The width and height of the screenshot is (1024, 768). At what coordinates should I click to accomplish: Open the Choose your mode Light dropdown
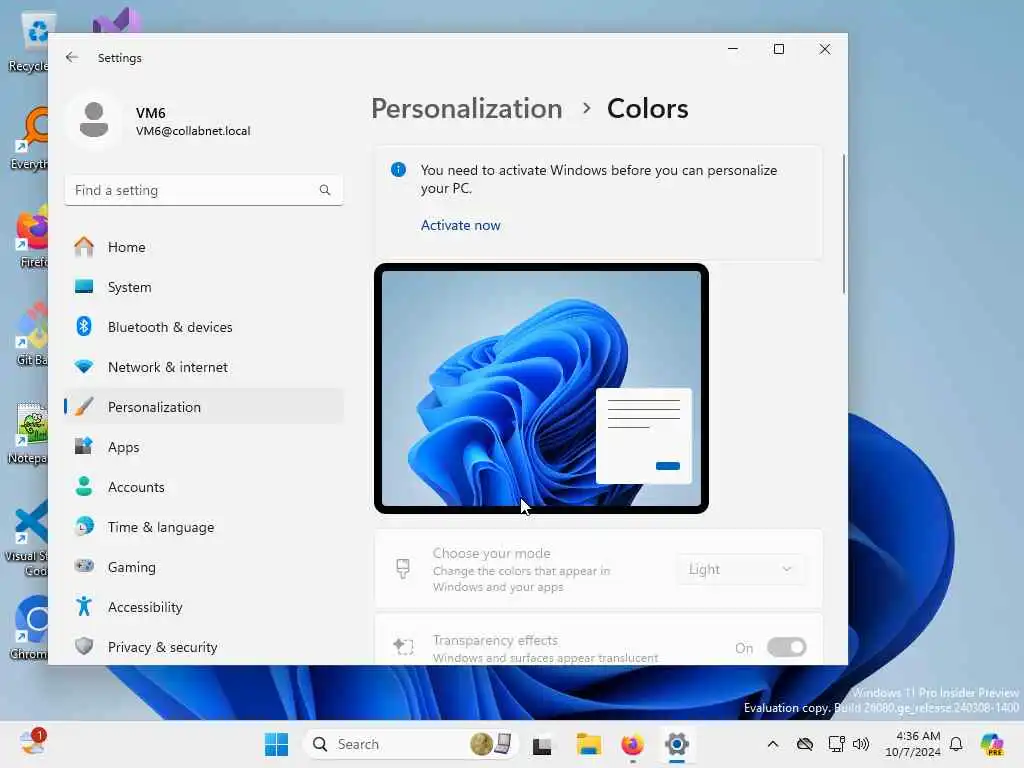741,569
